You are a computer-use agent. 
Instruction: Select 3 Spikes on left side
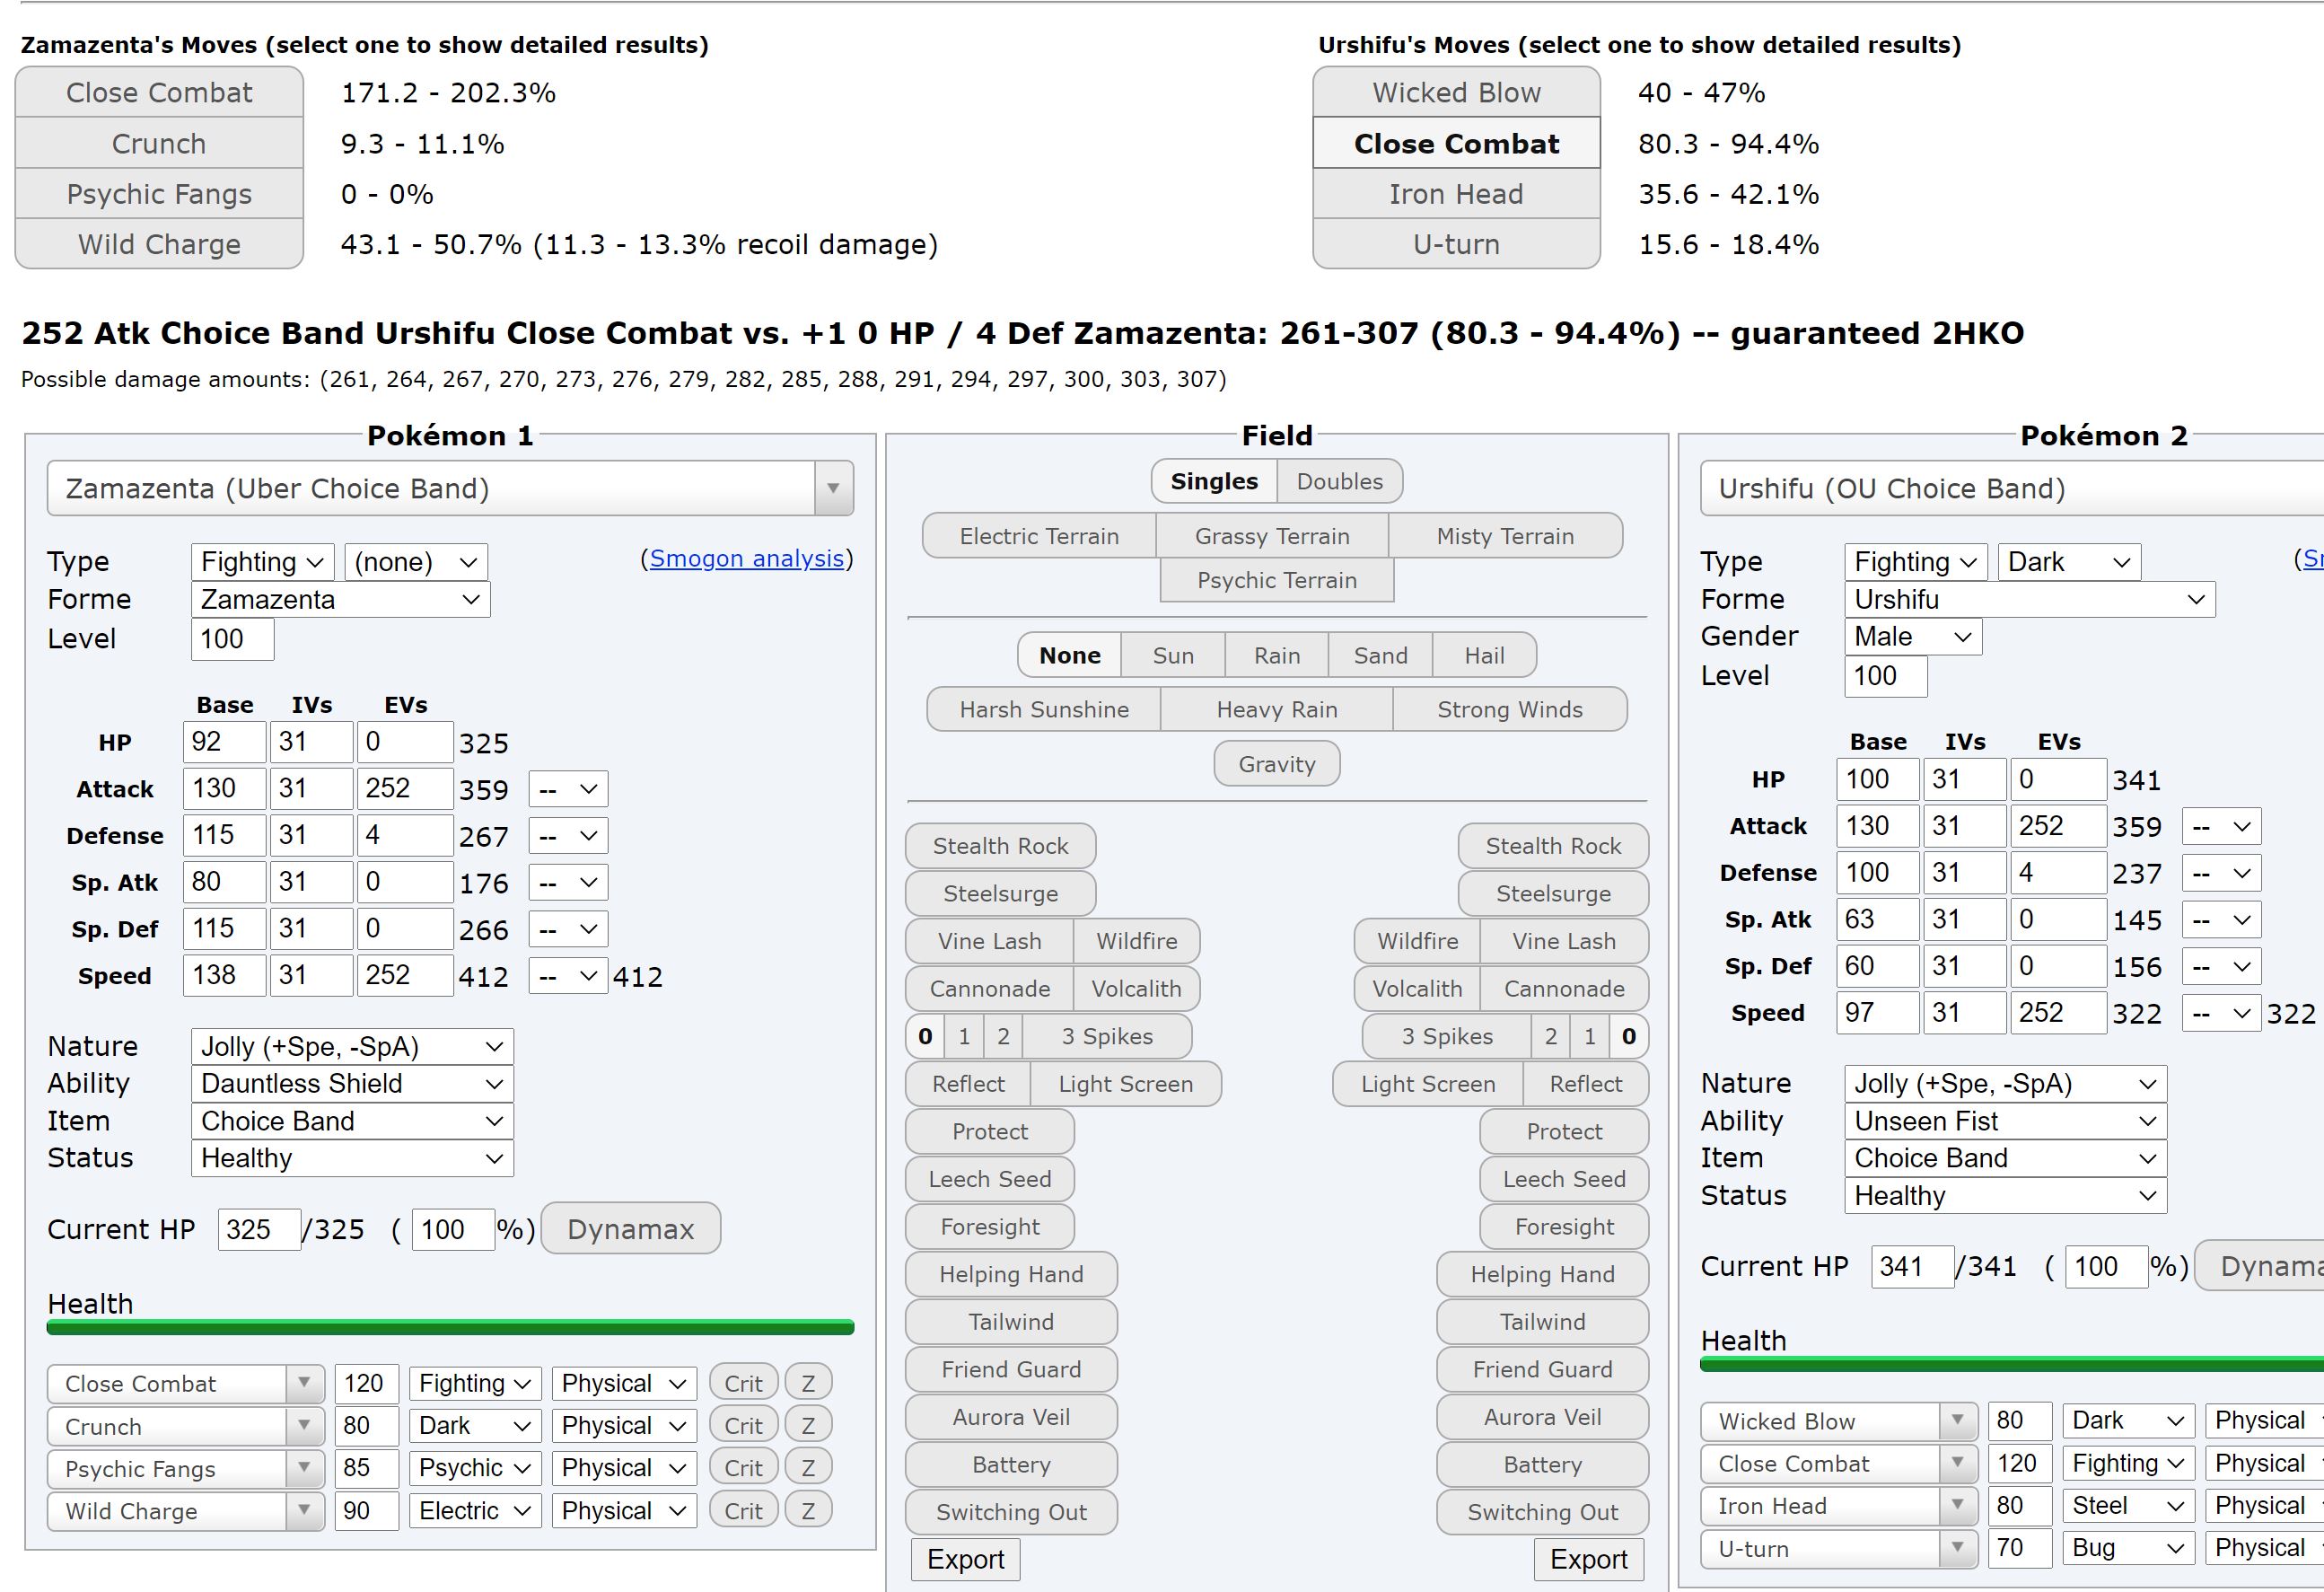tap(1107, 1036)
